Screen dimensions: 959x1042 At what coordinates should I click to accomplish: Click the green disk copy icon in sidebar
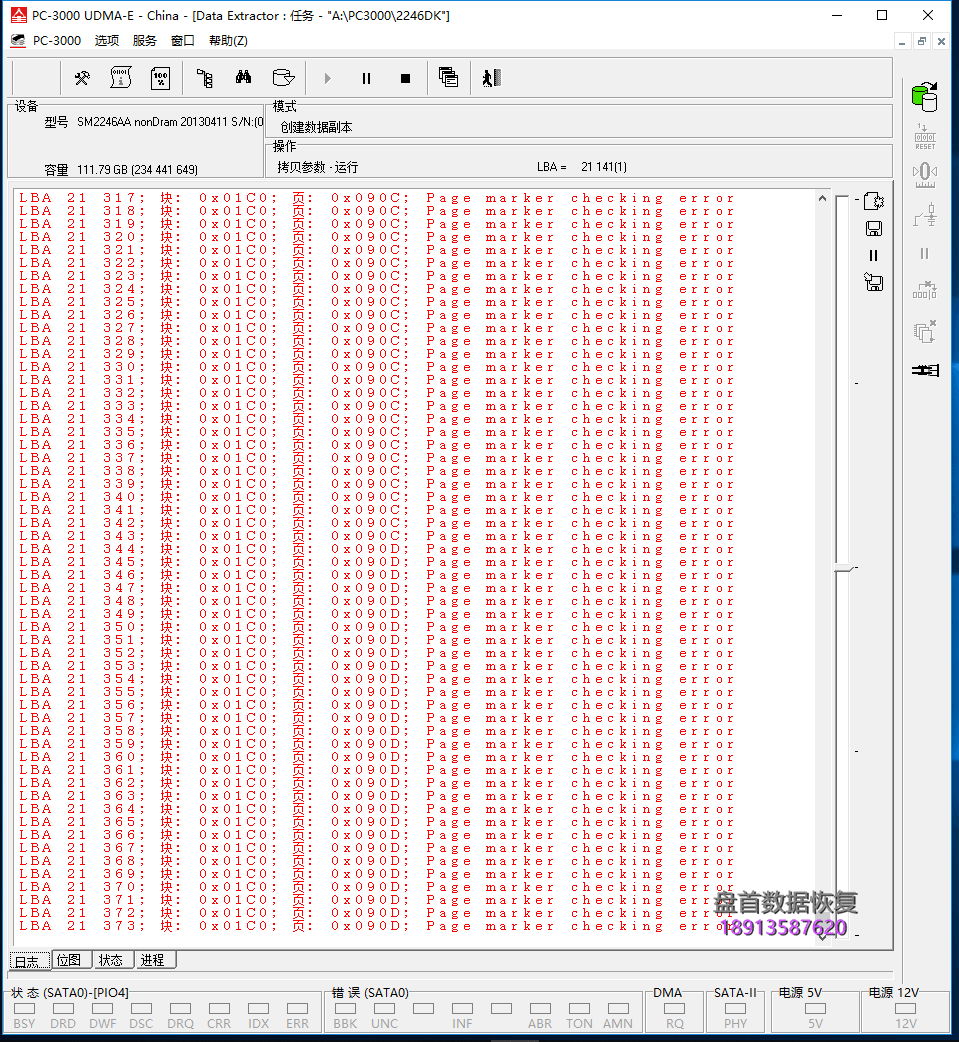924,97
